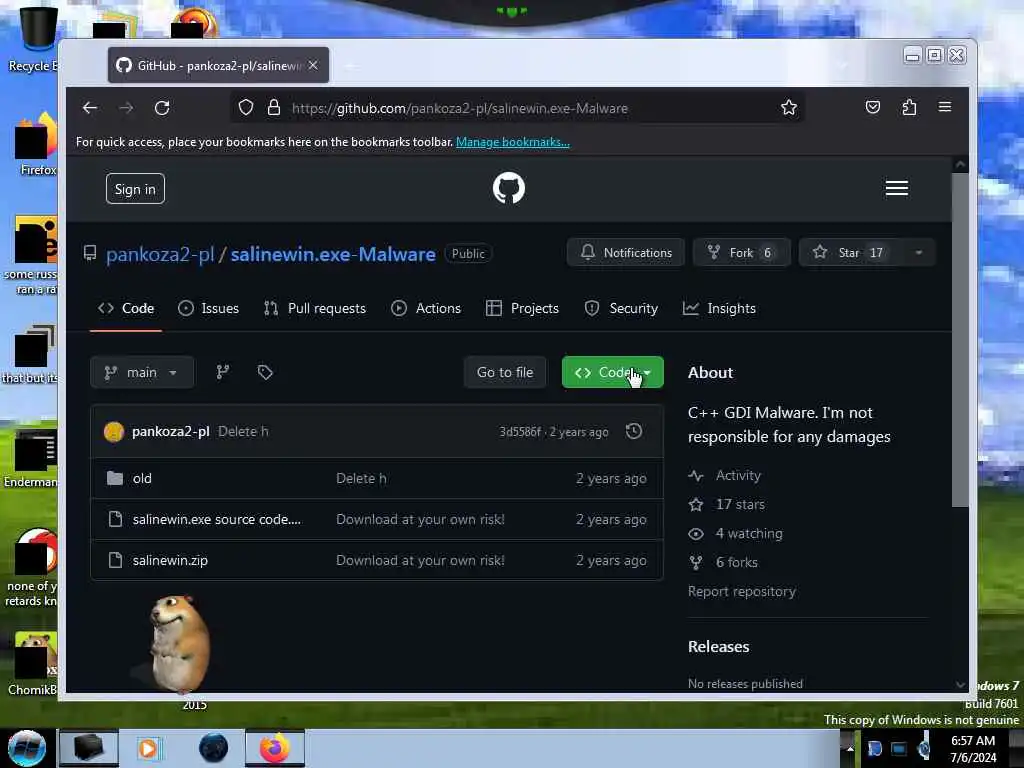Image resolution: width=1024 pixels, height=768 pixels.
Task: Open the Security tab
Action: click(621, 308)
